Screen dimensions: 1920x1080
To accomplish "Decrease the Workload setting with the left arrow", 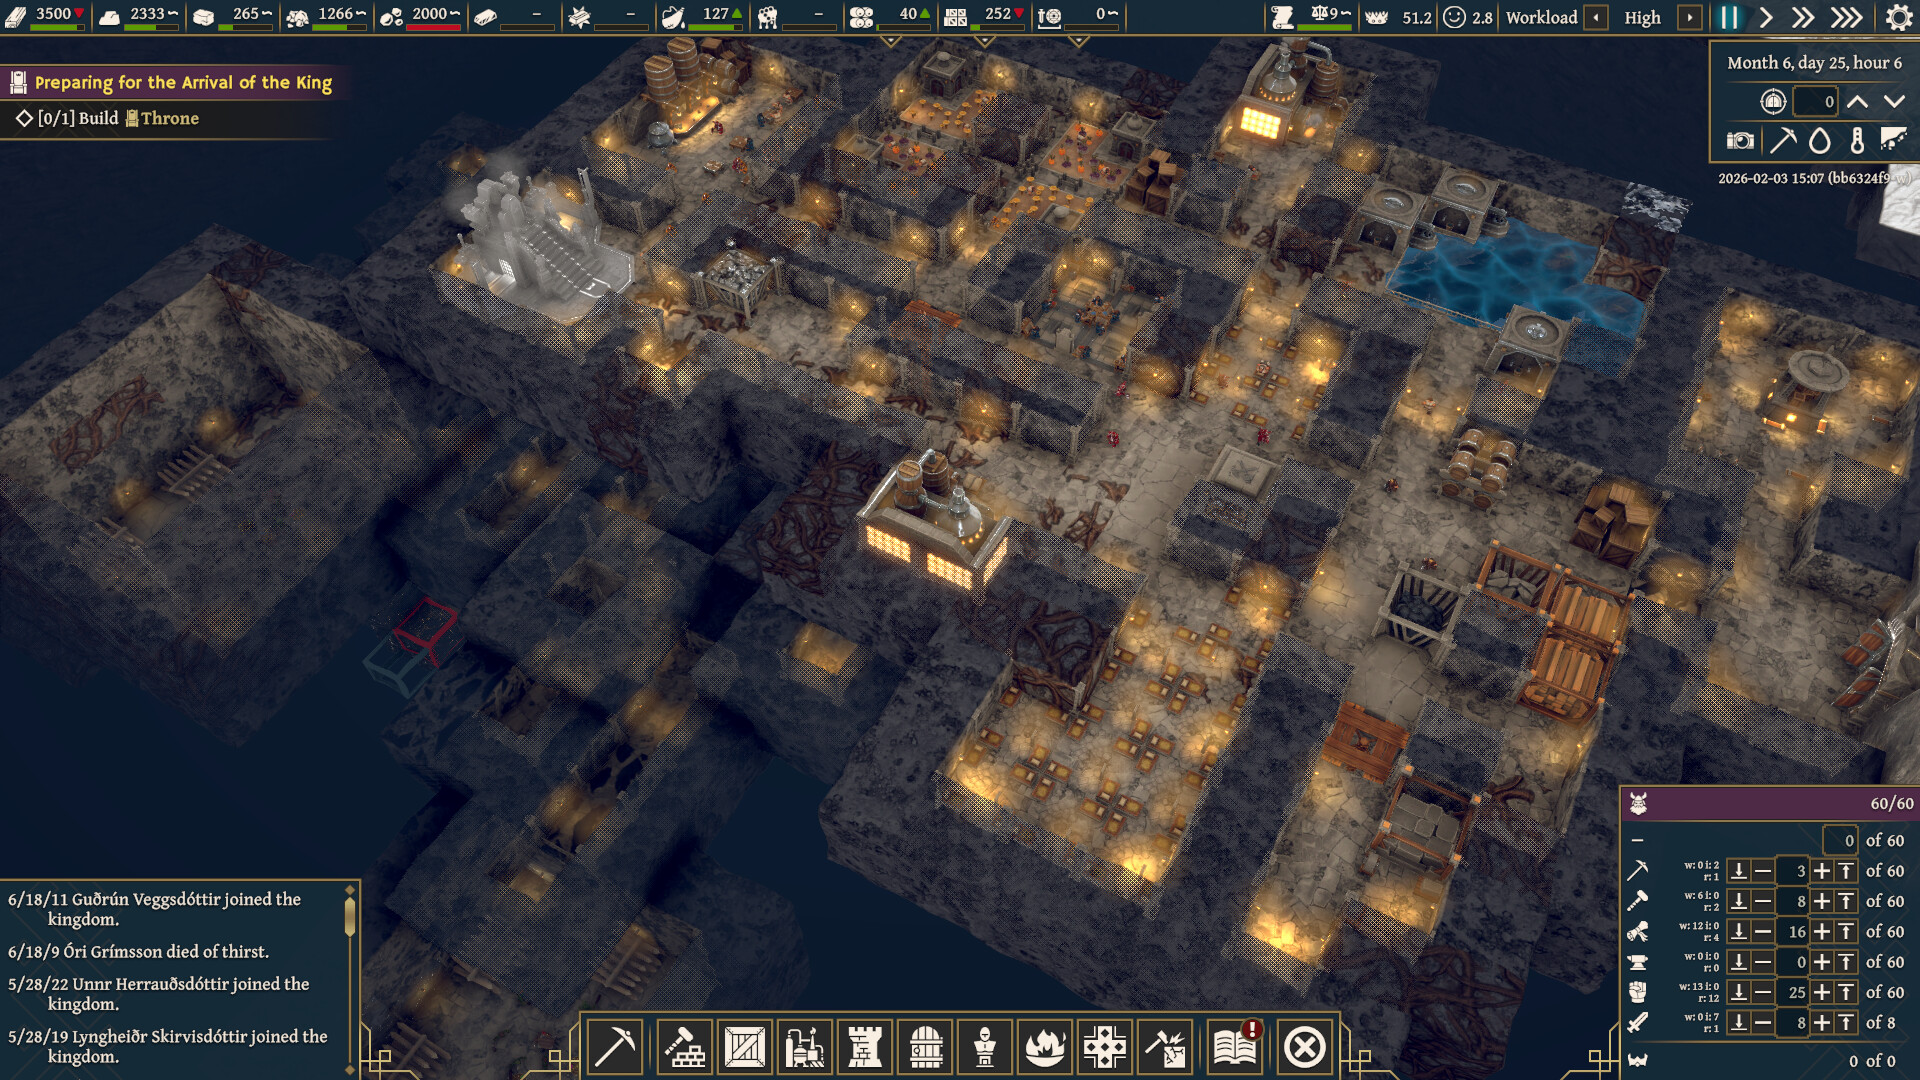I will pos(1595,18).
